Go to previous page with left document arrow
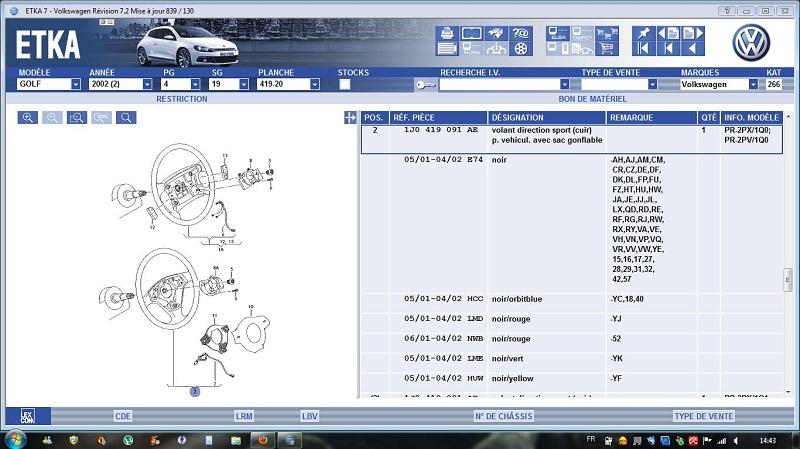 point(668,33)
